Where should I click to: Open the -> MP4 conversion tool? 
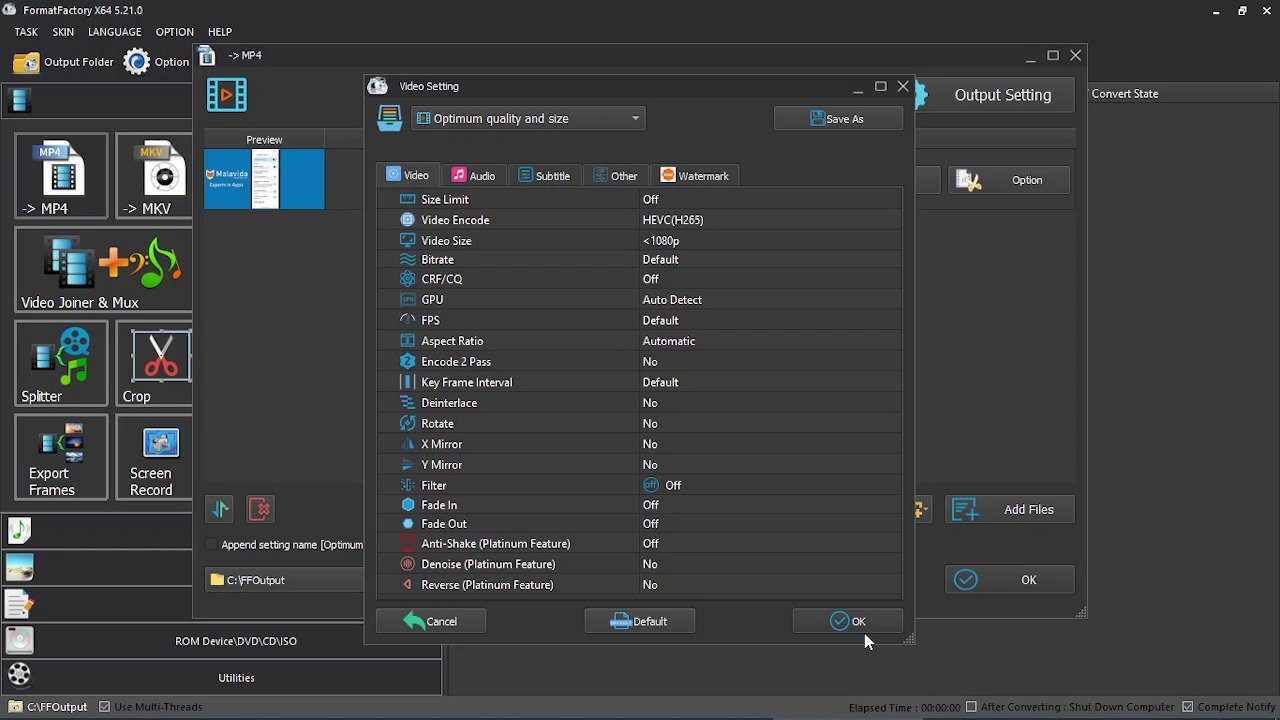(61, 176)
